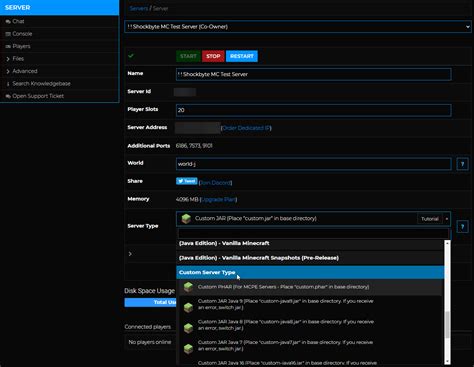Click the red STOP button
The image size is (474, 367).
tap(213, 56)
